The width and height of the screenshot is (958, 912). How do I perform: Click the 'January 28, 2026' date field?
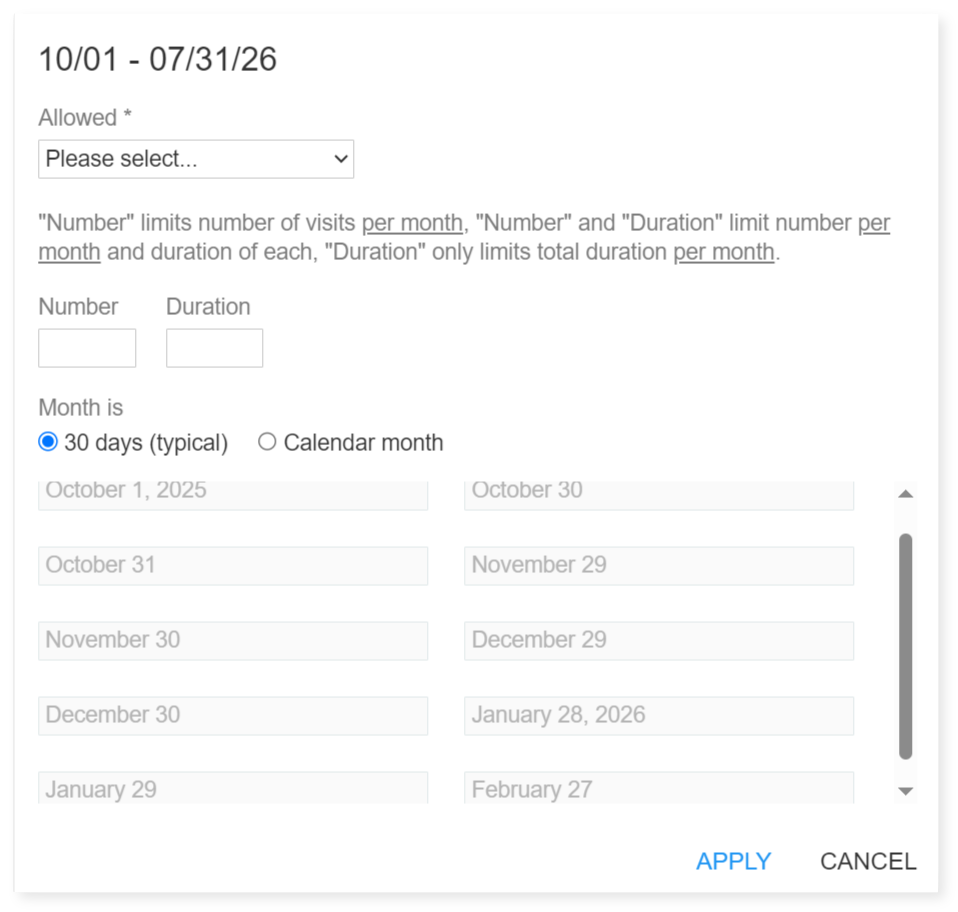tap(658, 715)
